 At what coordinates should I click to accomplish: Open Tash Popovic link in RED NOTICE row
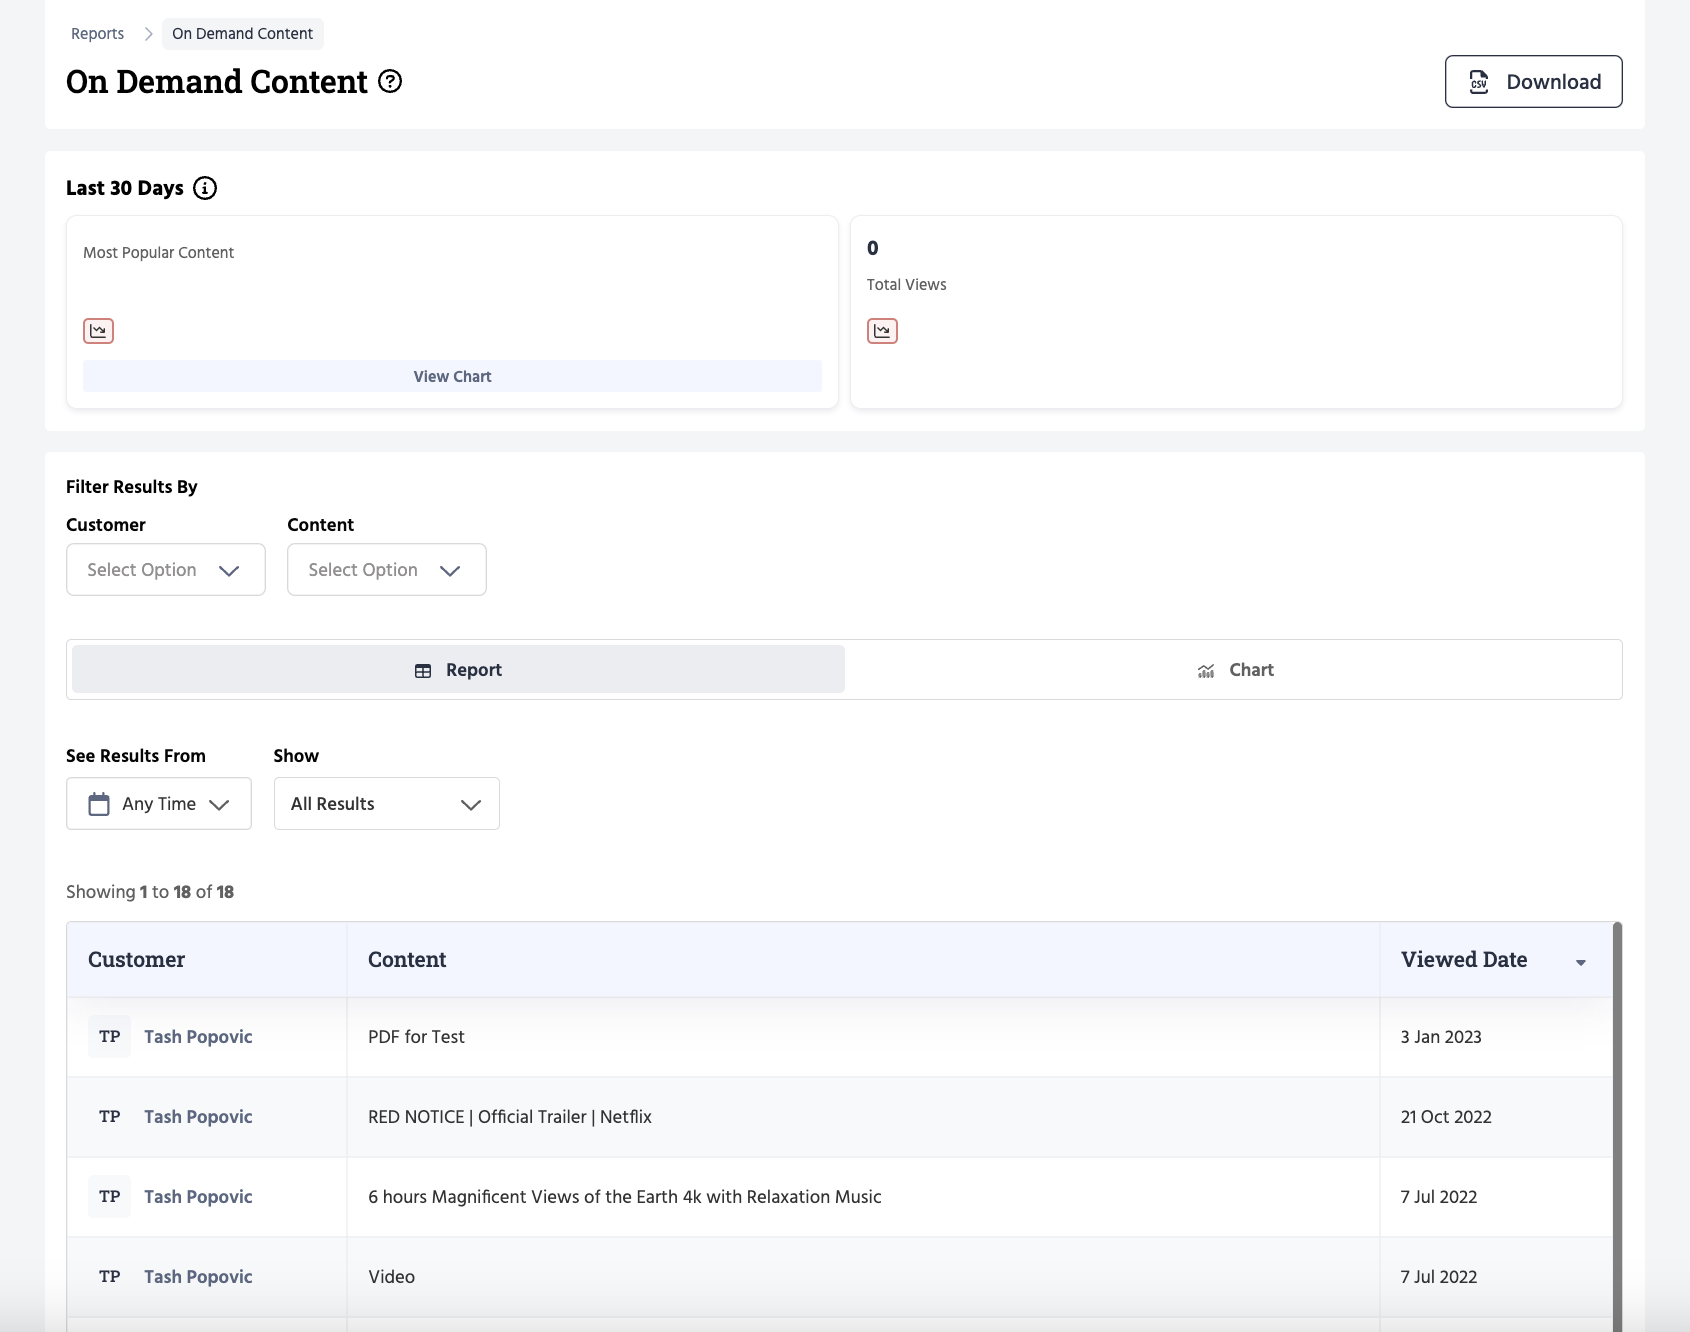pos(198,1117)
